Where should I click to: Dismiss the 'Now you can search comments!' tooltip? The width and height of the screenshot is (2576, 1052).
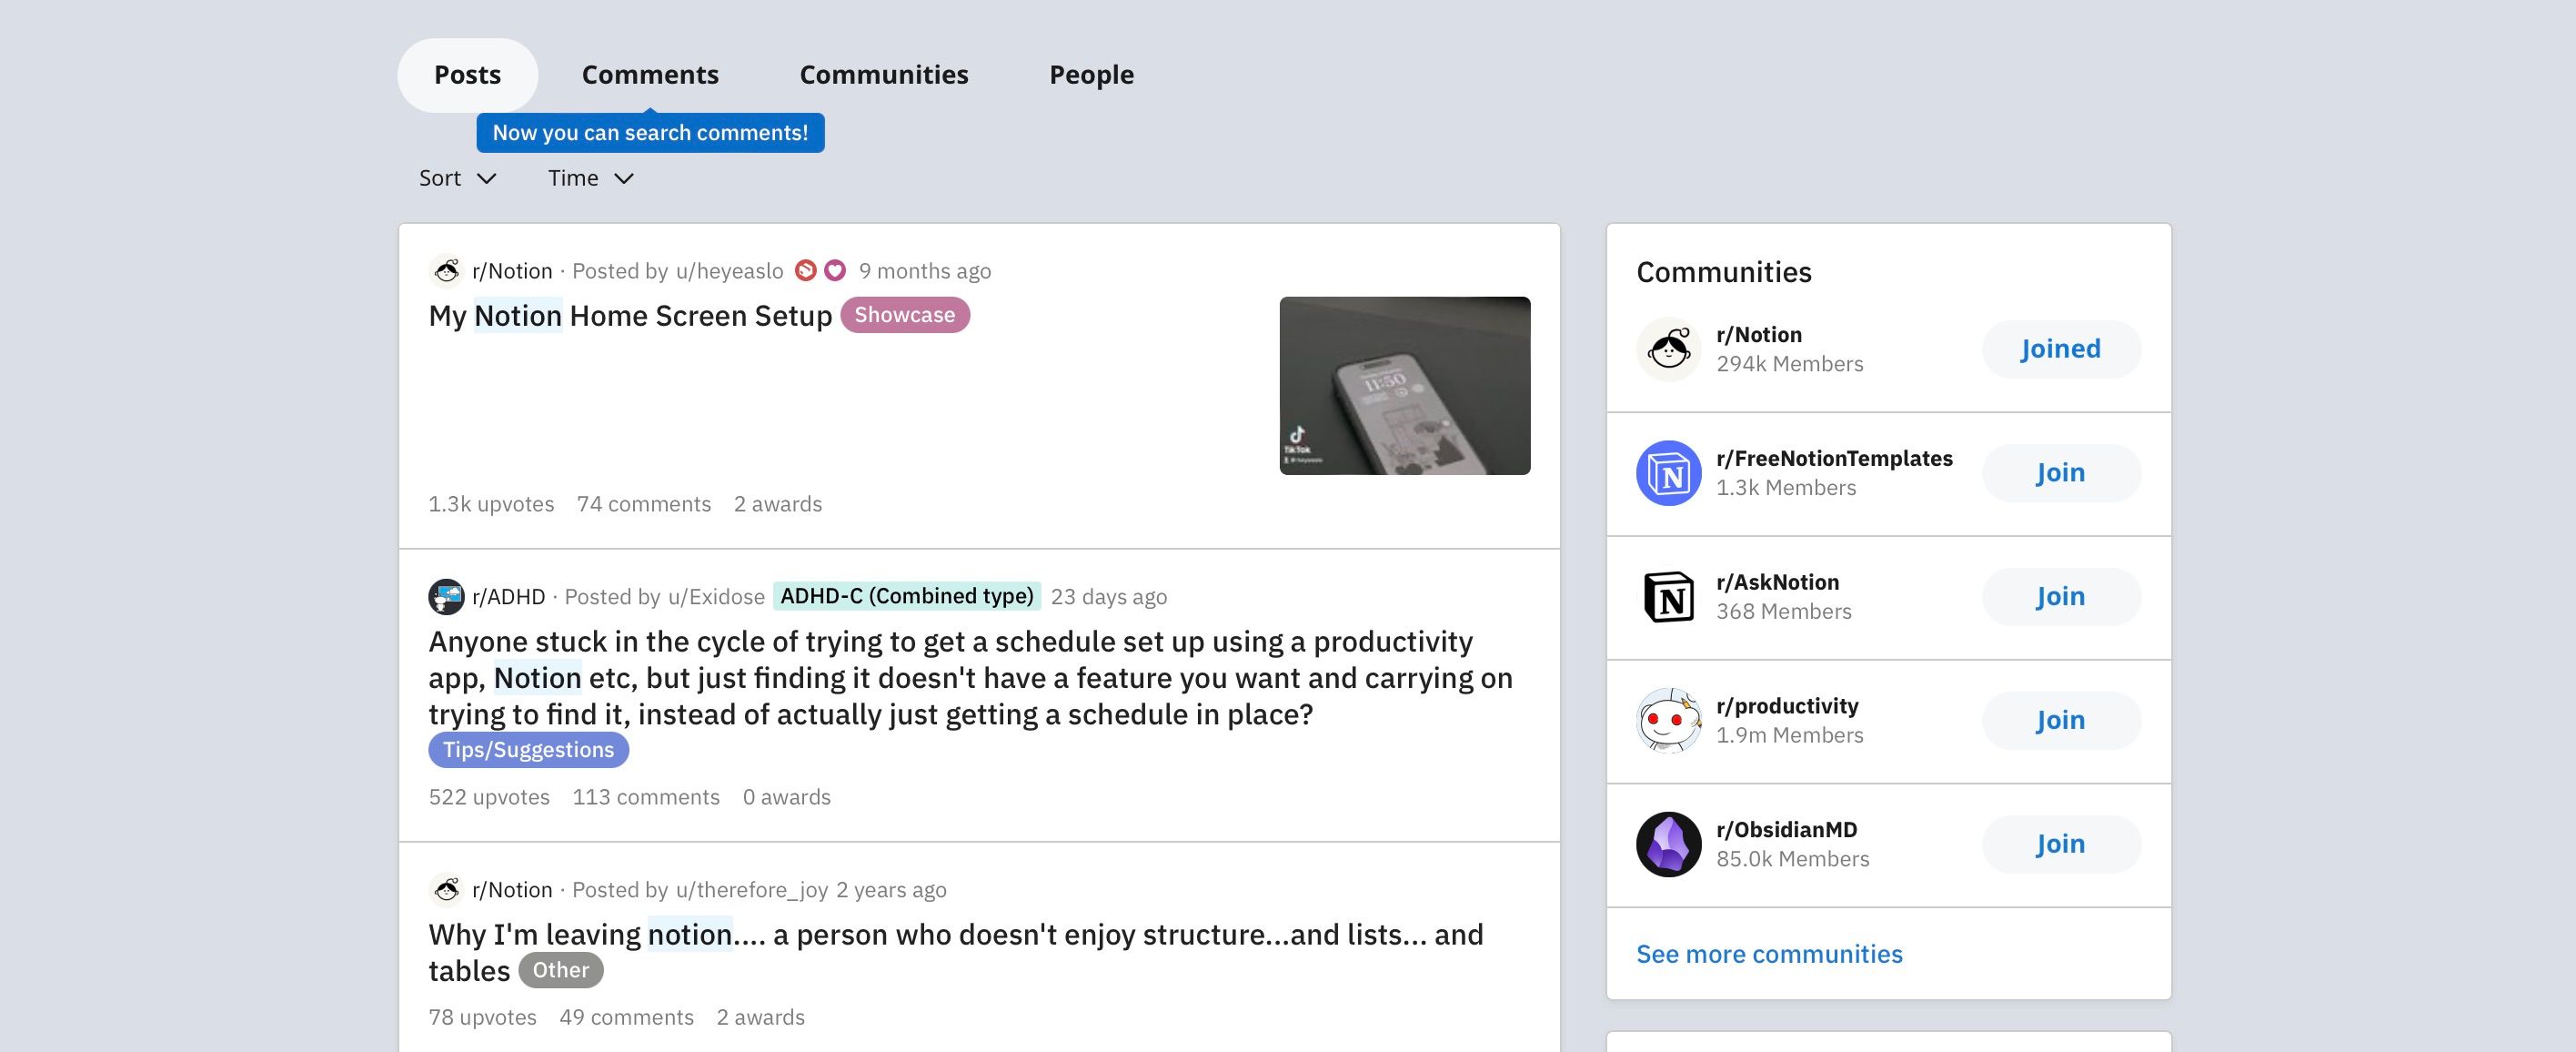point(650,132)
